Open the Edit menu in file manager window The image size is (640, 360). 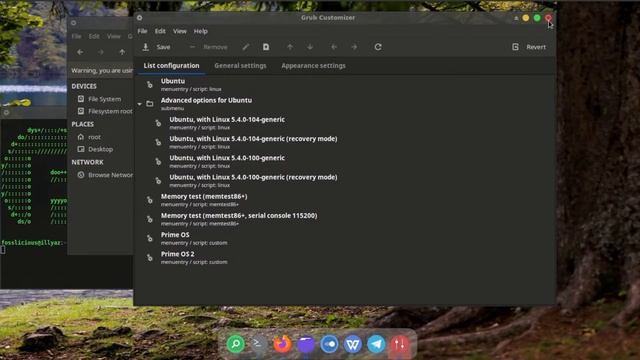[94, 36]
